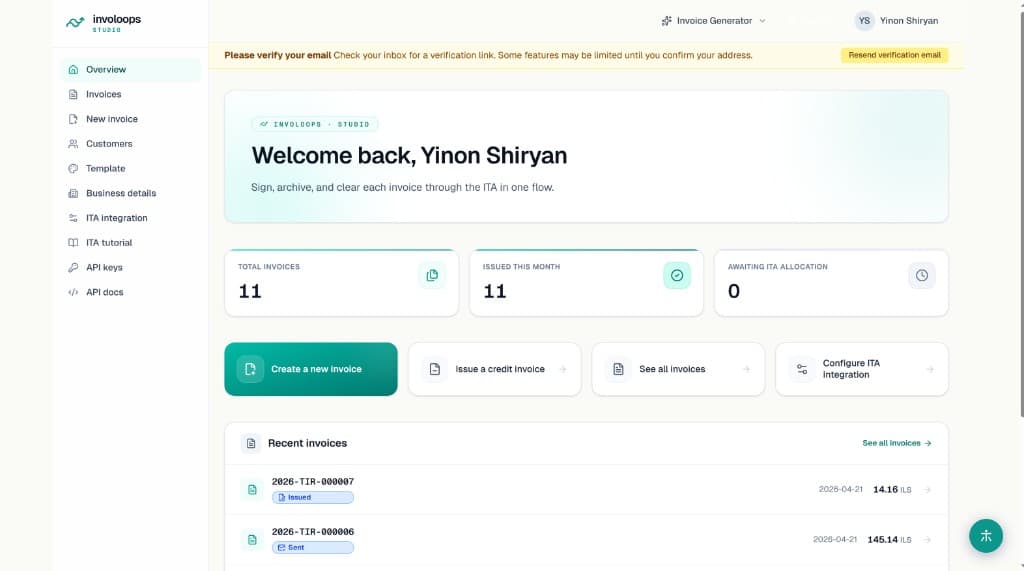Click the See all invoices quick action card
Screen dimensions: 1024x571
(678, 369)
